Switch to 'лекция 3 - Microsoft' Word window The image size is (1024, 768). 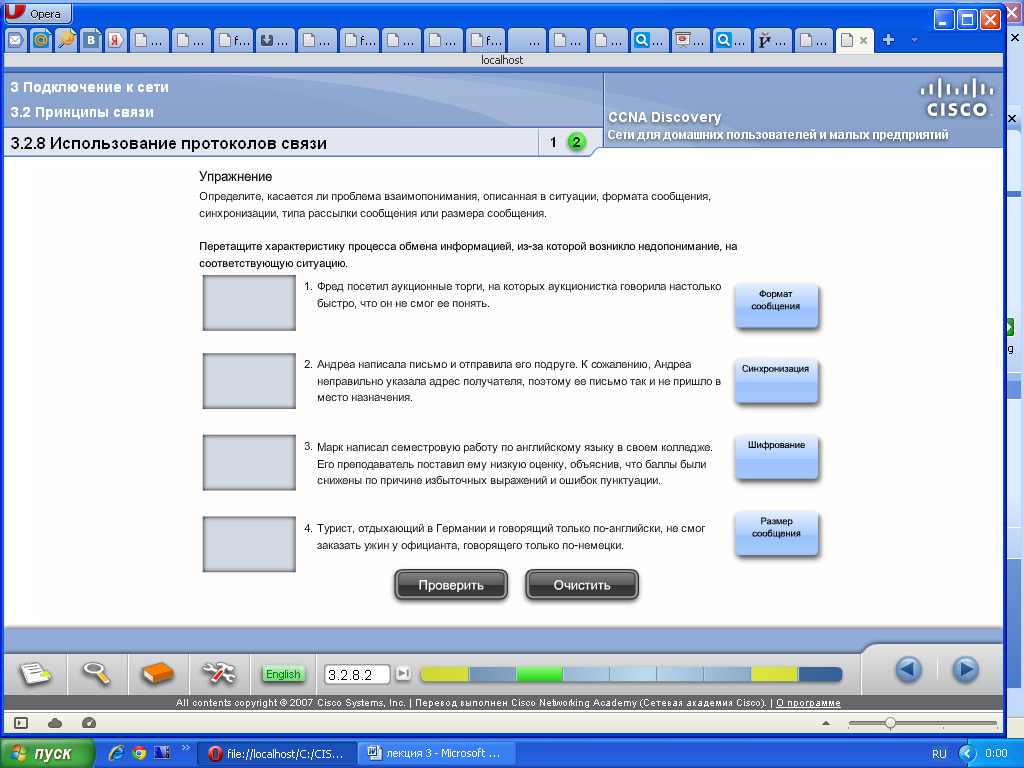point(437,754)
